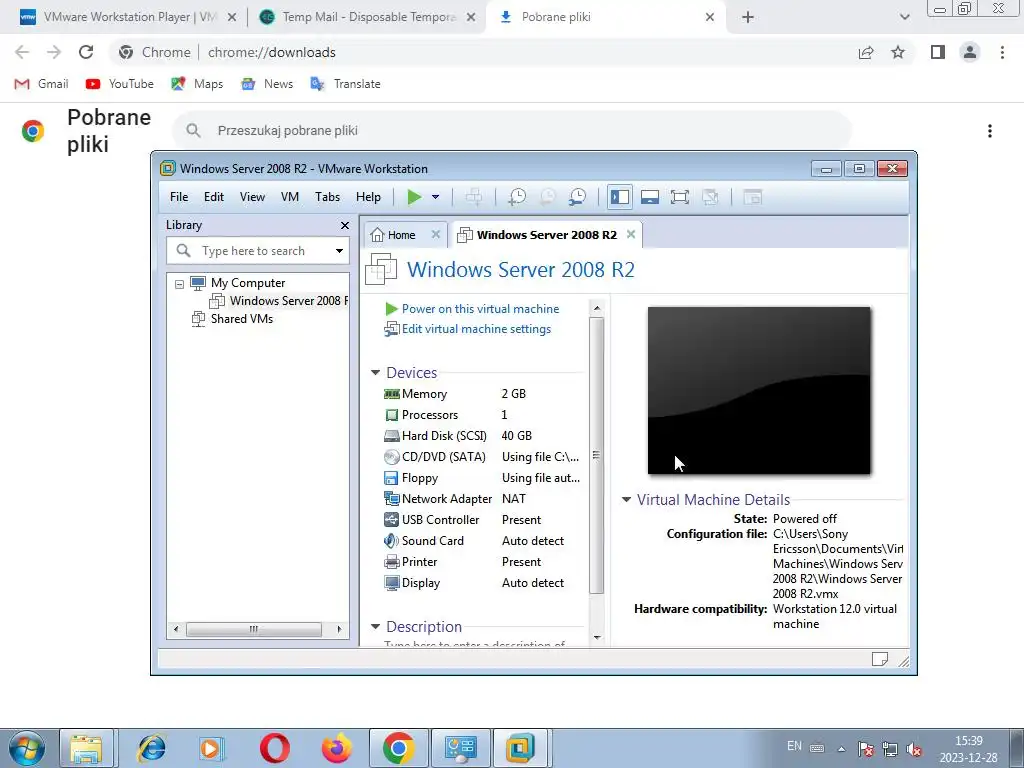This screenshot has width=1024, height=768.
Task: Open the Snapshot Manager toolbar icon
Action: pos(577,197)
